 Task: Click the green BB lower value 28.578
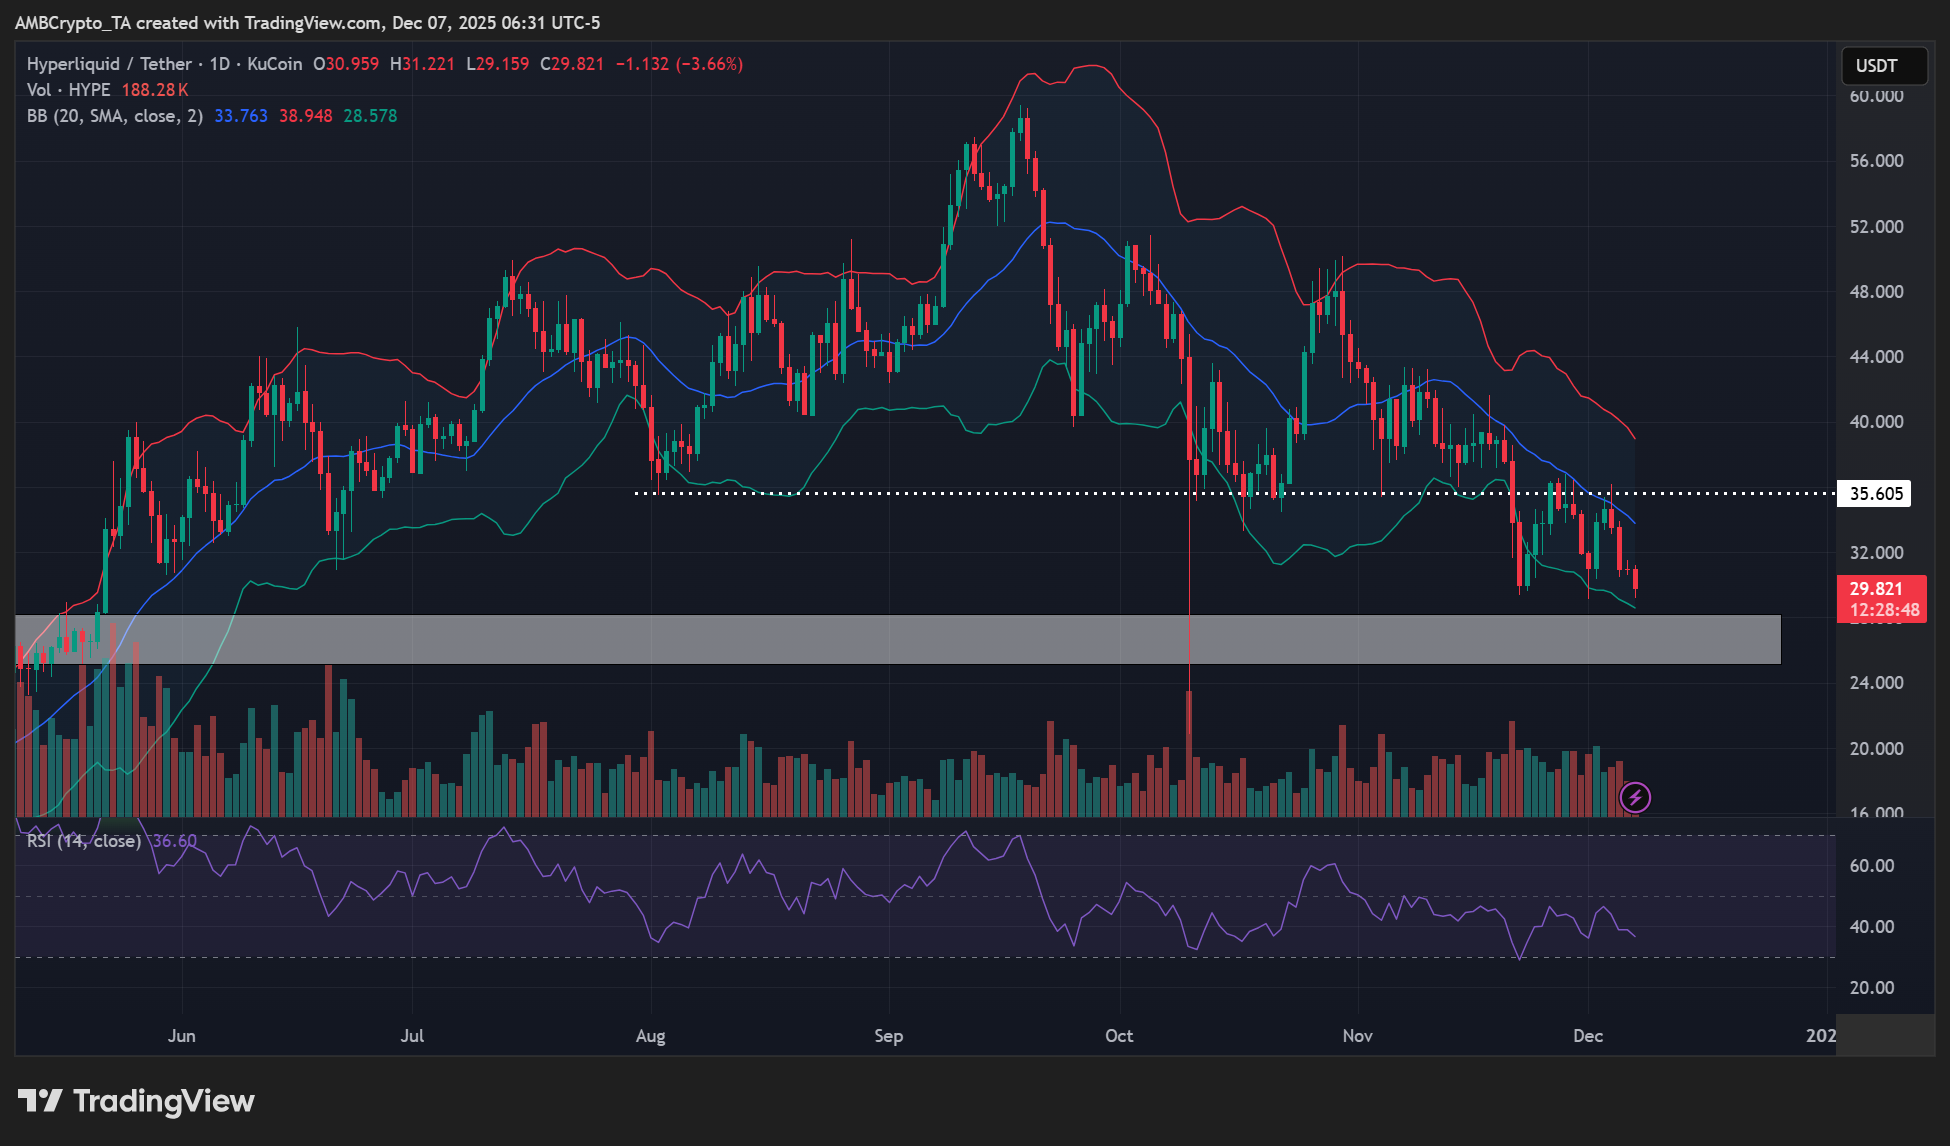pos(370,116)
